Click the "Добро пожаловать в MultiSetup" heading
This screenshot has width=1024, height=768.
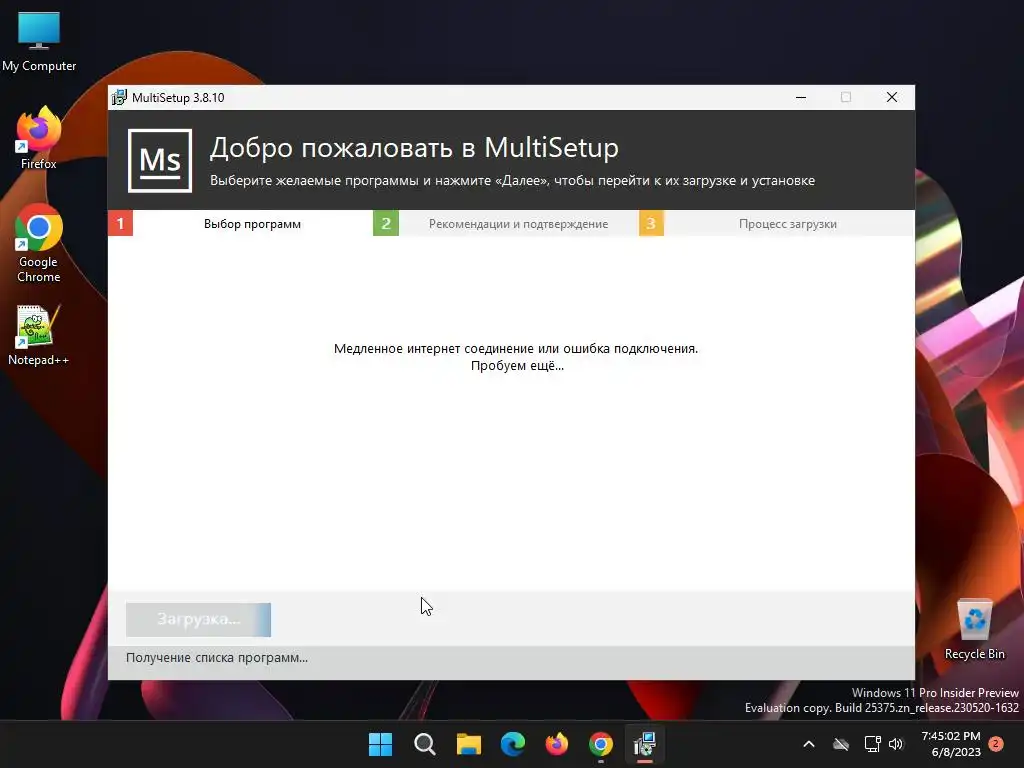point(414,148)
